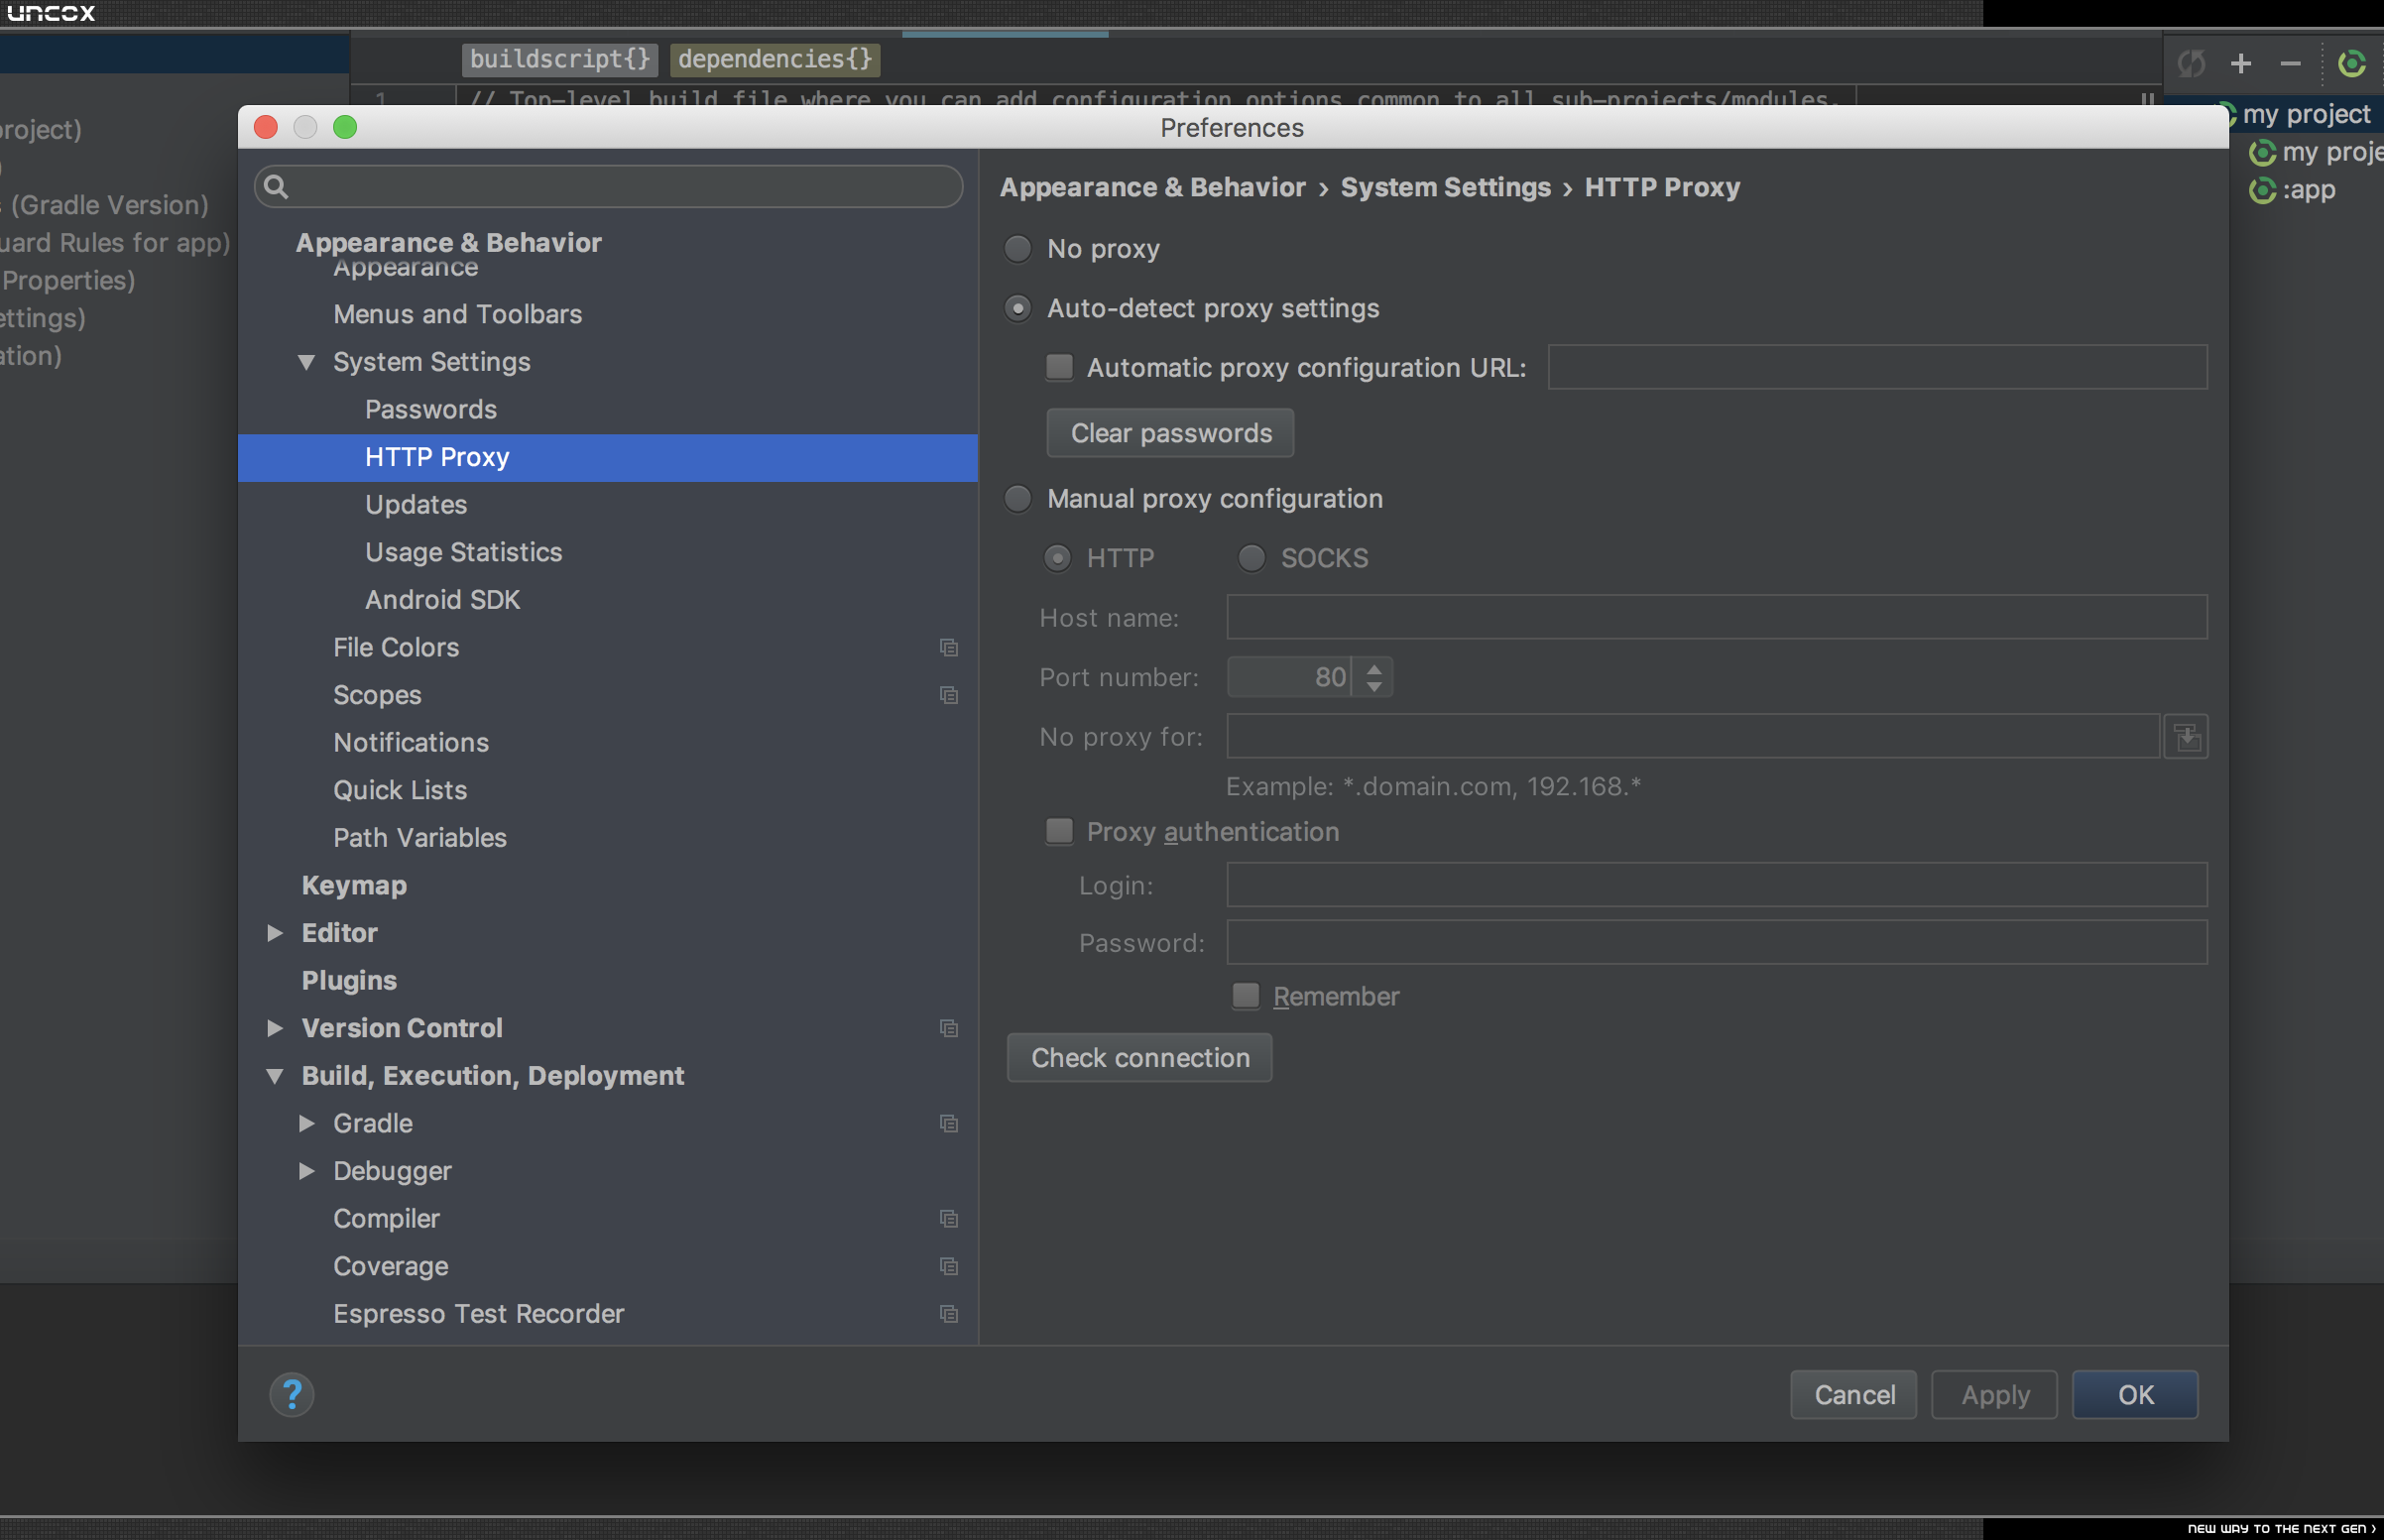Open Android SDK settings

coord(442,600)
